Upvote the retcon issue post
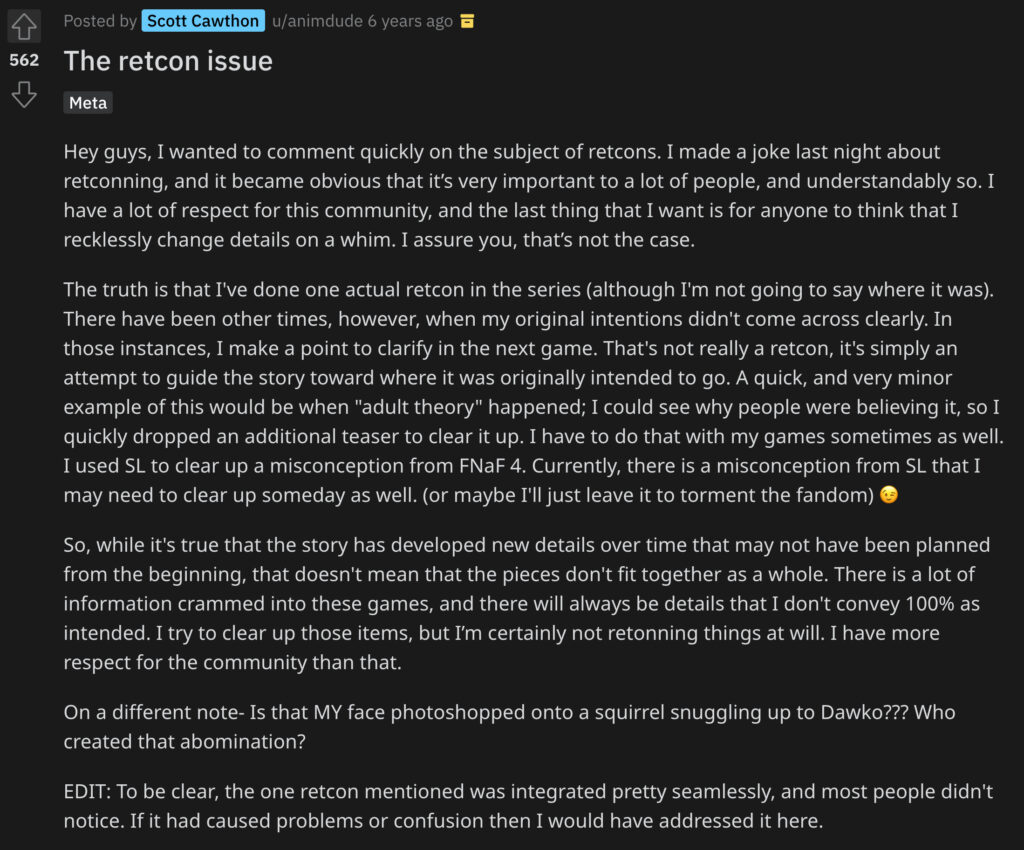Viewport: 1024px width, 850px height. click(24, 27)
